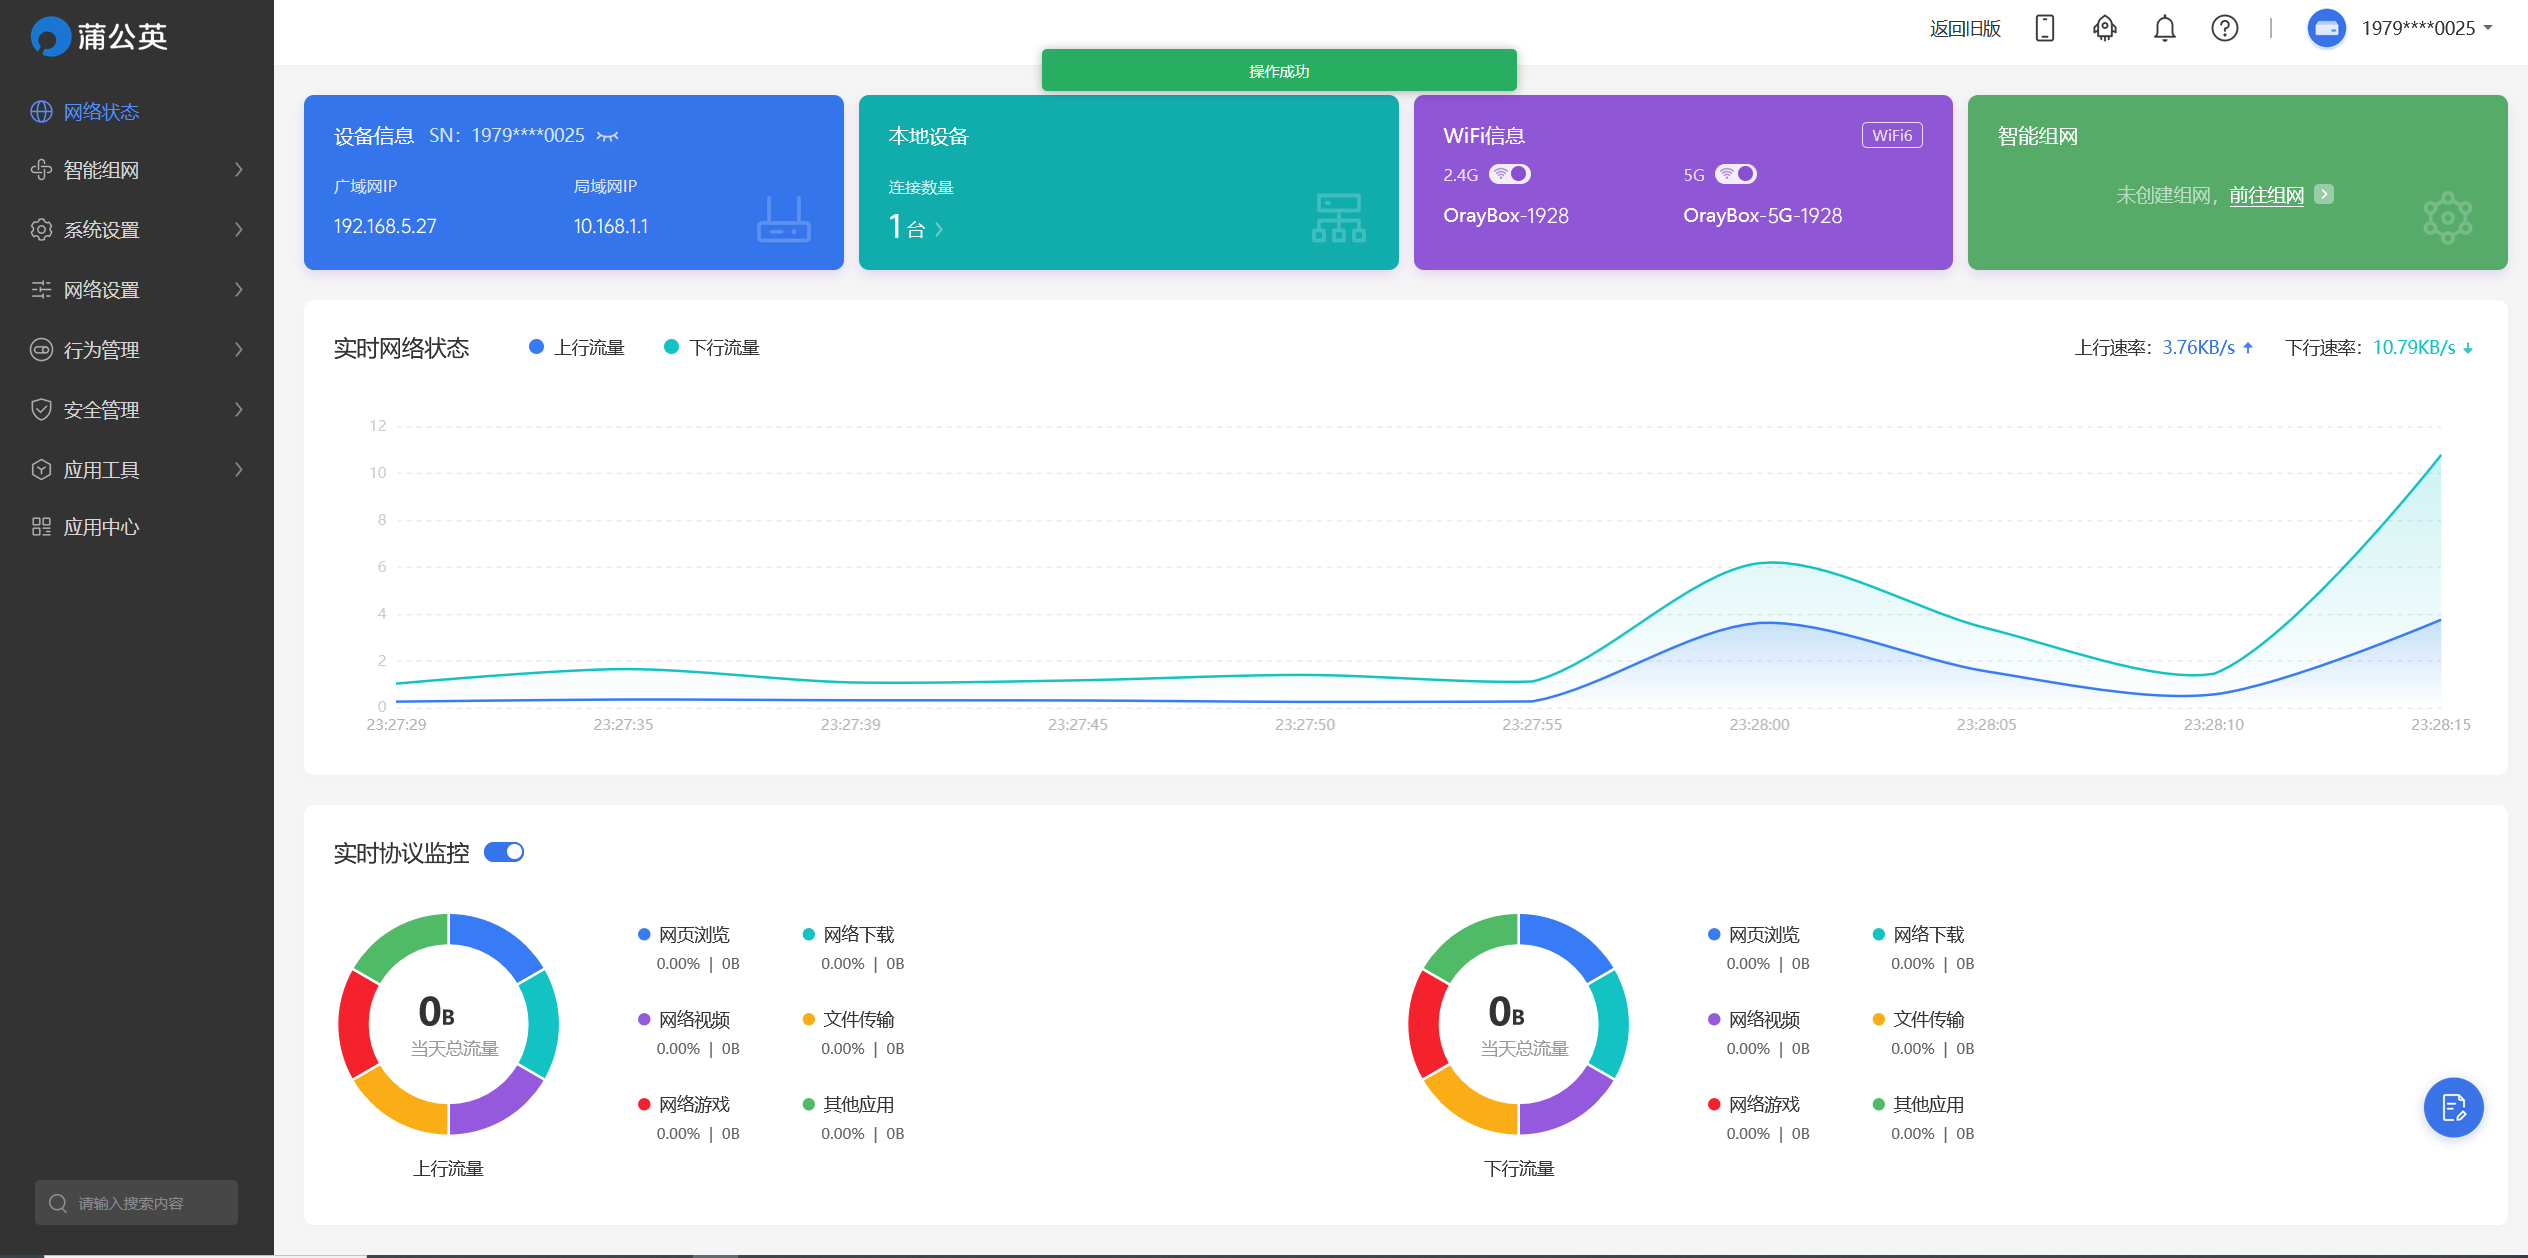Open the account 1979****0025 dropdown

(x=2419, y=28)
